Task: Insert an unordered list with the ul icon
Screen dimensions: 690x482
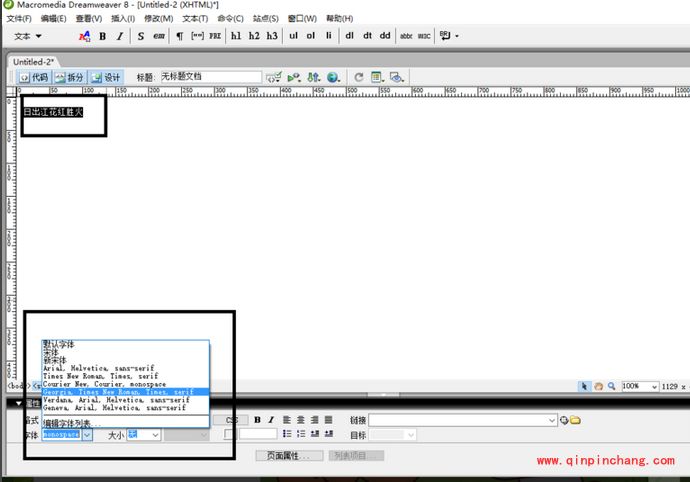Action: 293,36
